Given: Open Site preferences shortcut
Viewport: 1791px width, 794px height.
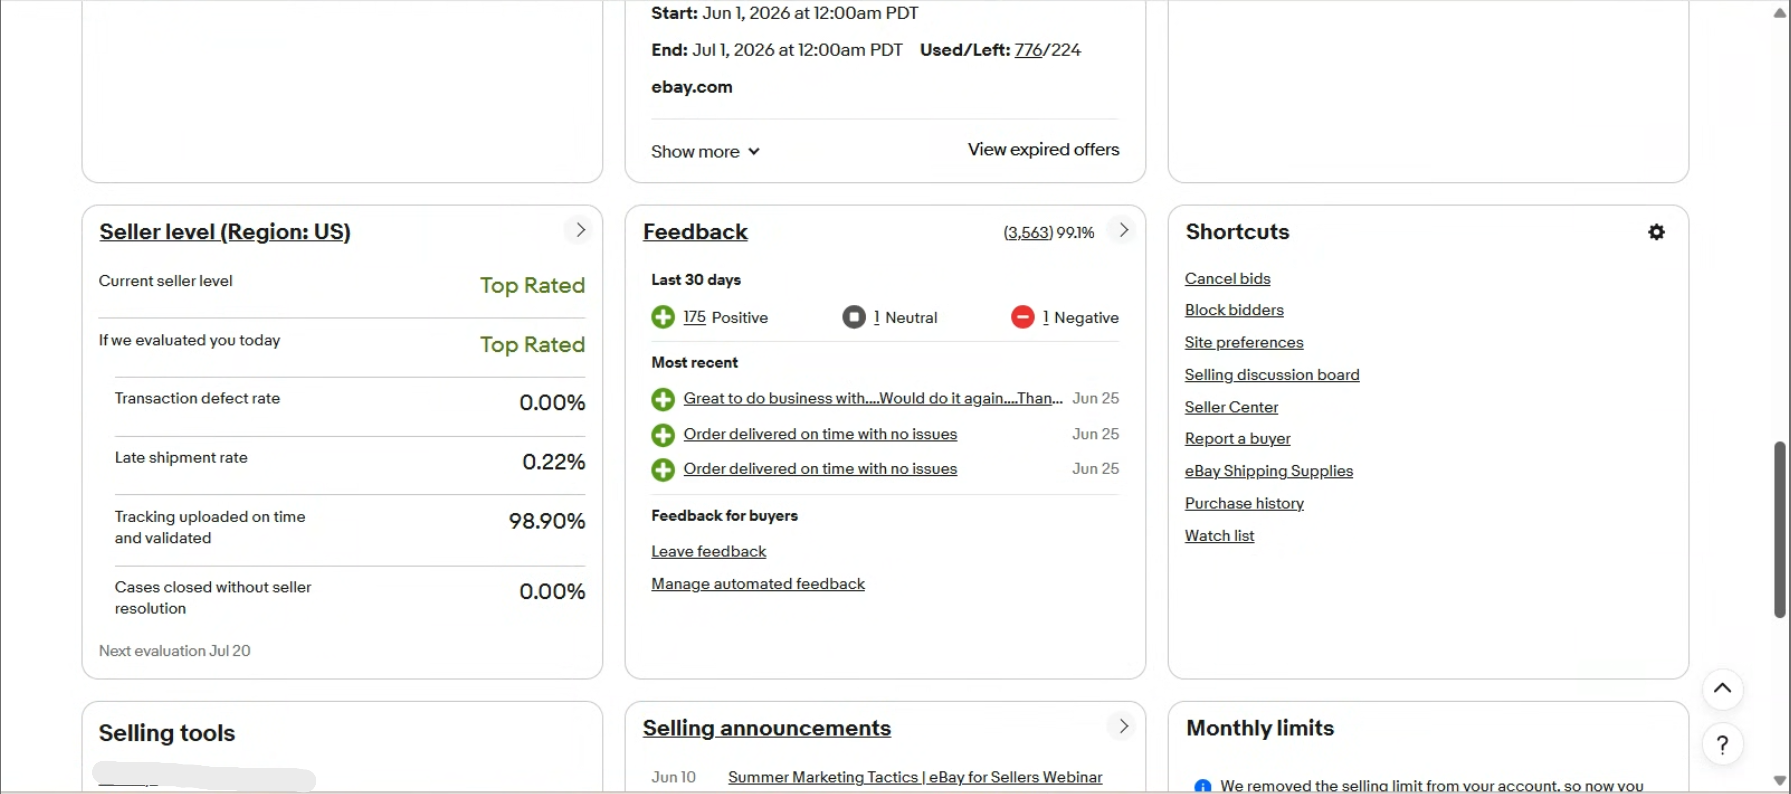Looking at the screenshot, I should [x=1244, y=342].
